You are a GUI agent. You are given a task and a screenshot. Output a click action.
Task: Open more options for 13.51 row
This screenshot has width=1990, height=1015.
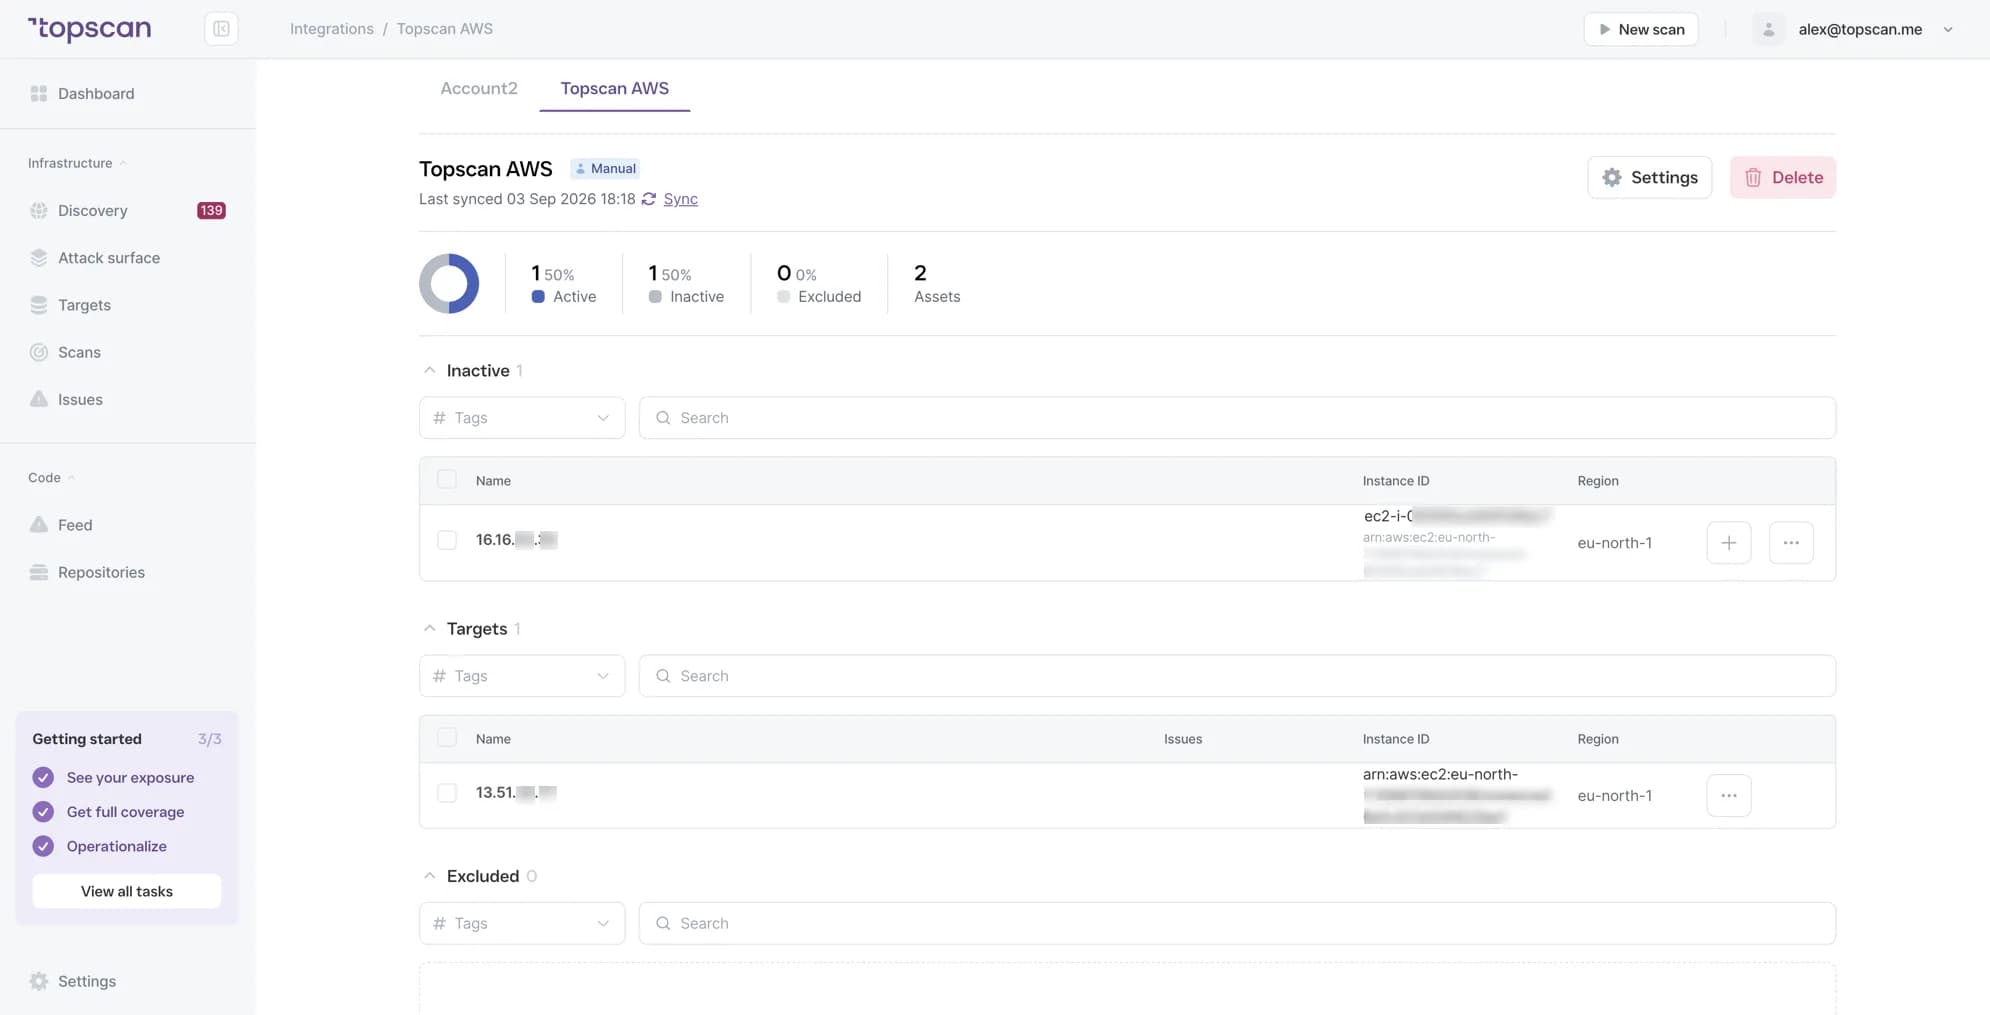pyautogui.click(x=1729, y=796)
